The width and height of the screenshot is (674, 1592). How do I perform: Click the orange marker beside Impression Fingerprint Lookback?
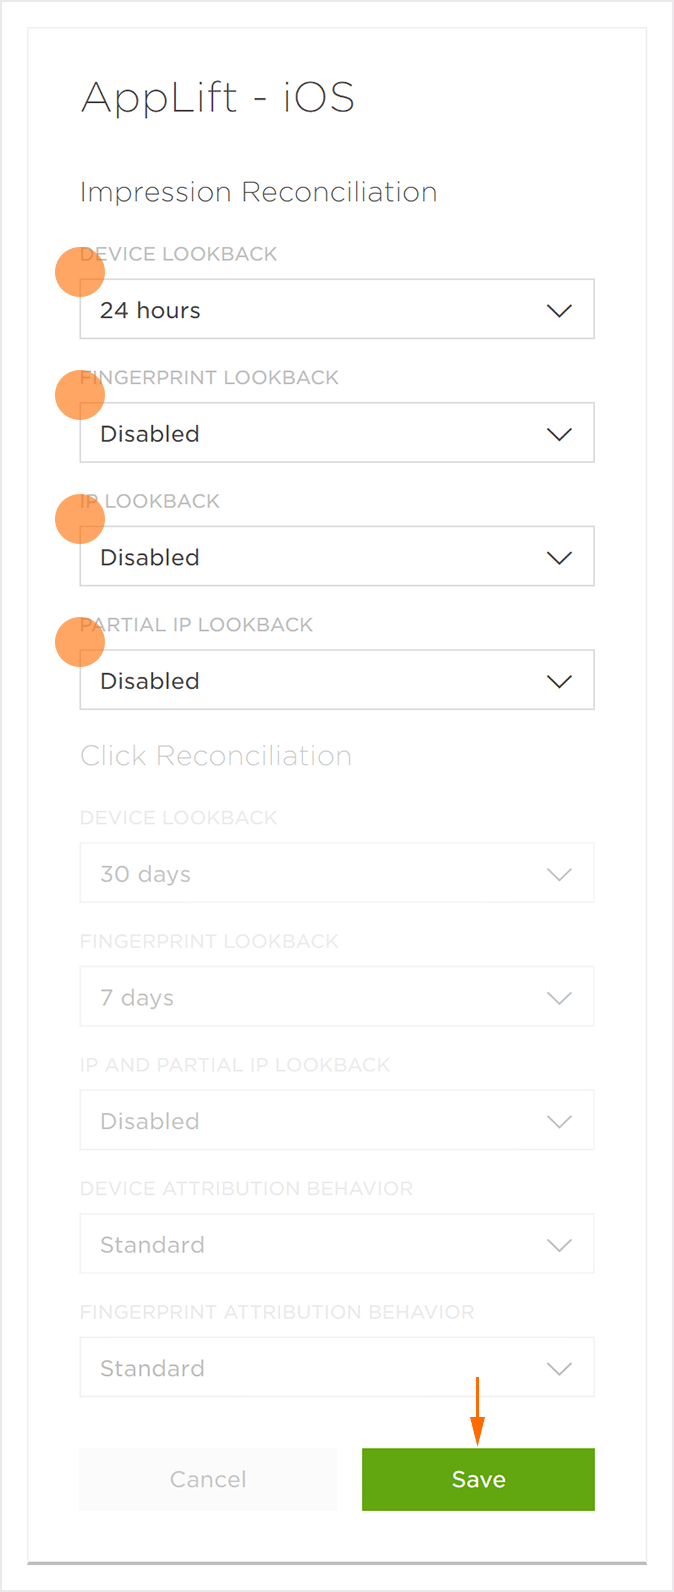pyautogui.click(x=80, y=395)
